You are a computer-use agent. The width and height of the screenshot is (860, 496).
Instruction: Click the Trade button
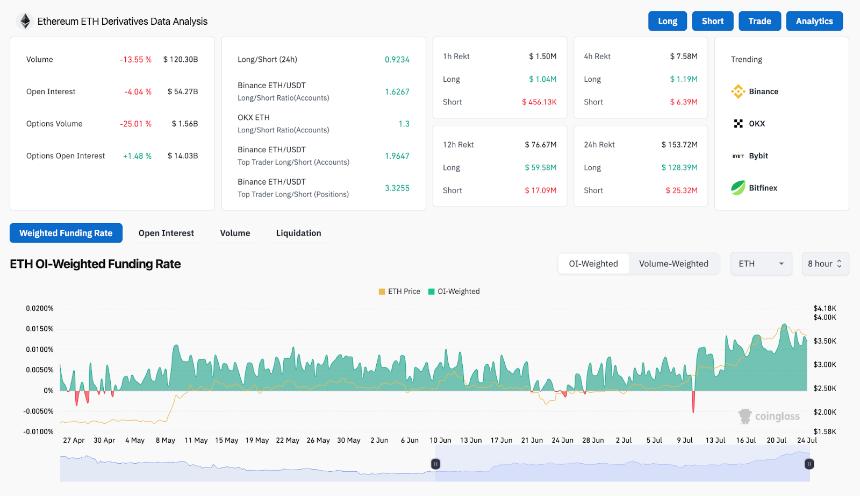tap(760, 21)
